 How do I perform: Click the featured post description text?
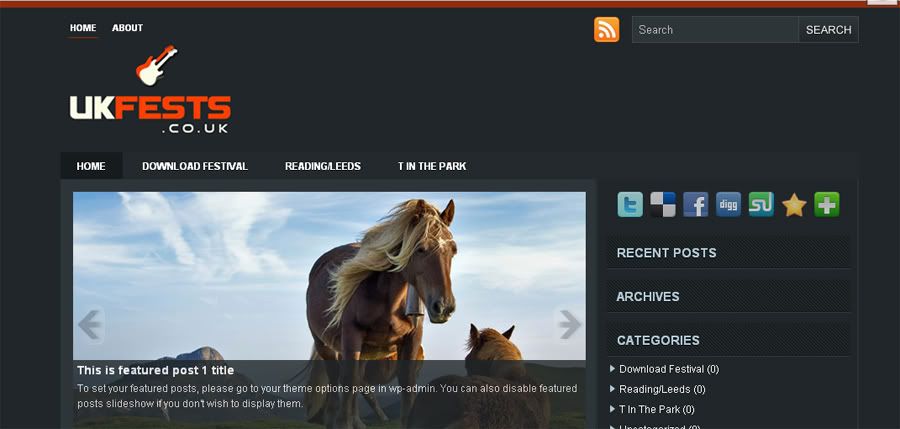pyautogui.click(x=327, y=396)
